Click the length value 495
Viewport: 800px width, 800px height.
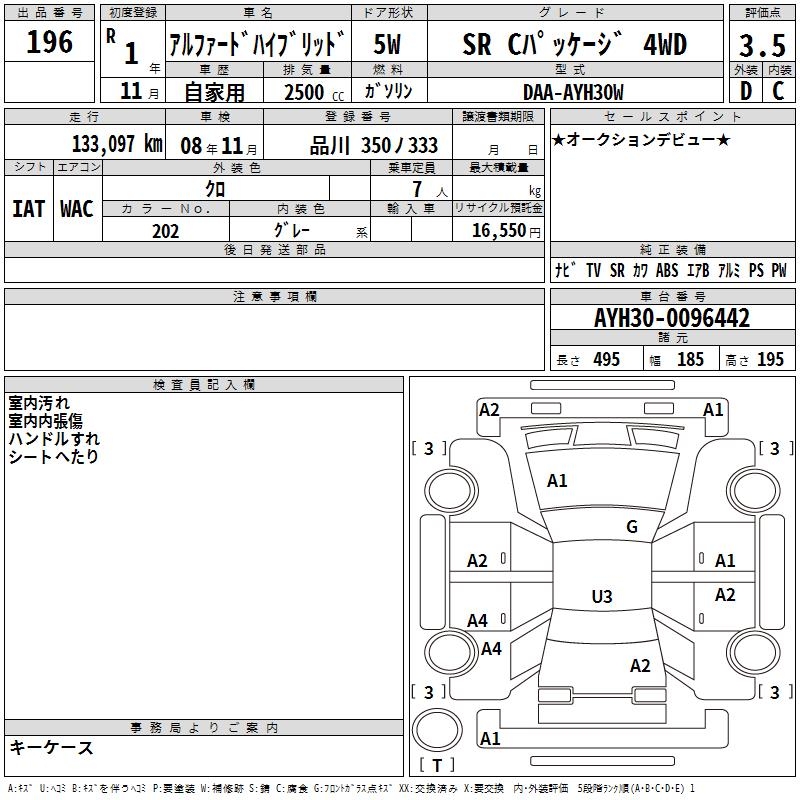(x=606, y=359)
